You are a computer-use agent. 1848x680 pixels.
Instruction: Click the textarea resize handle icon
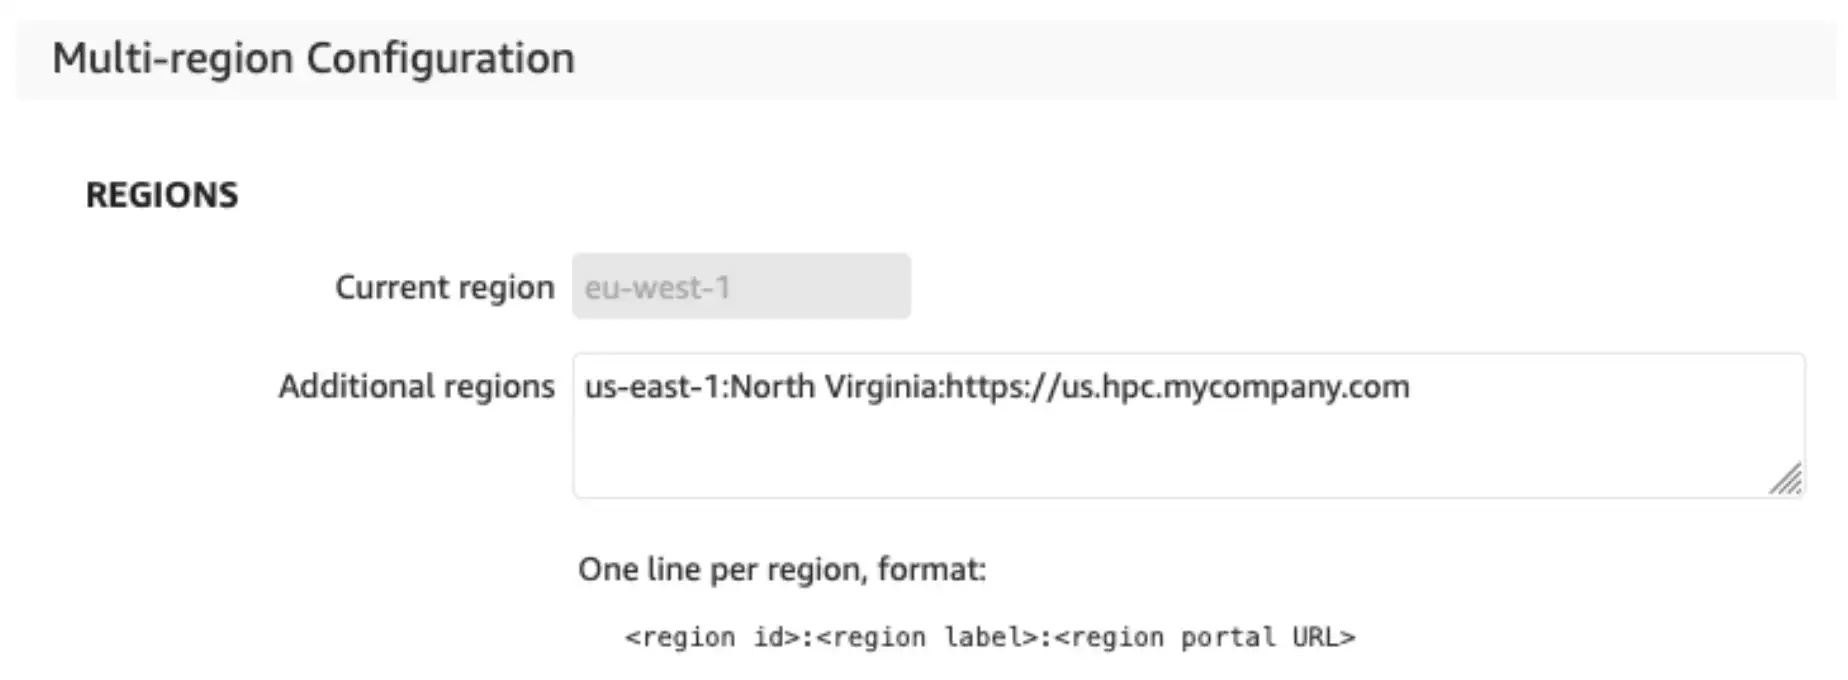coord(1785,478)
